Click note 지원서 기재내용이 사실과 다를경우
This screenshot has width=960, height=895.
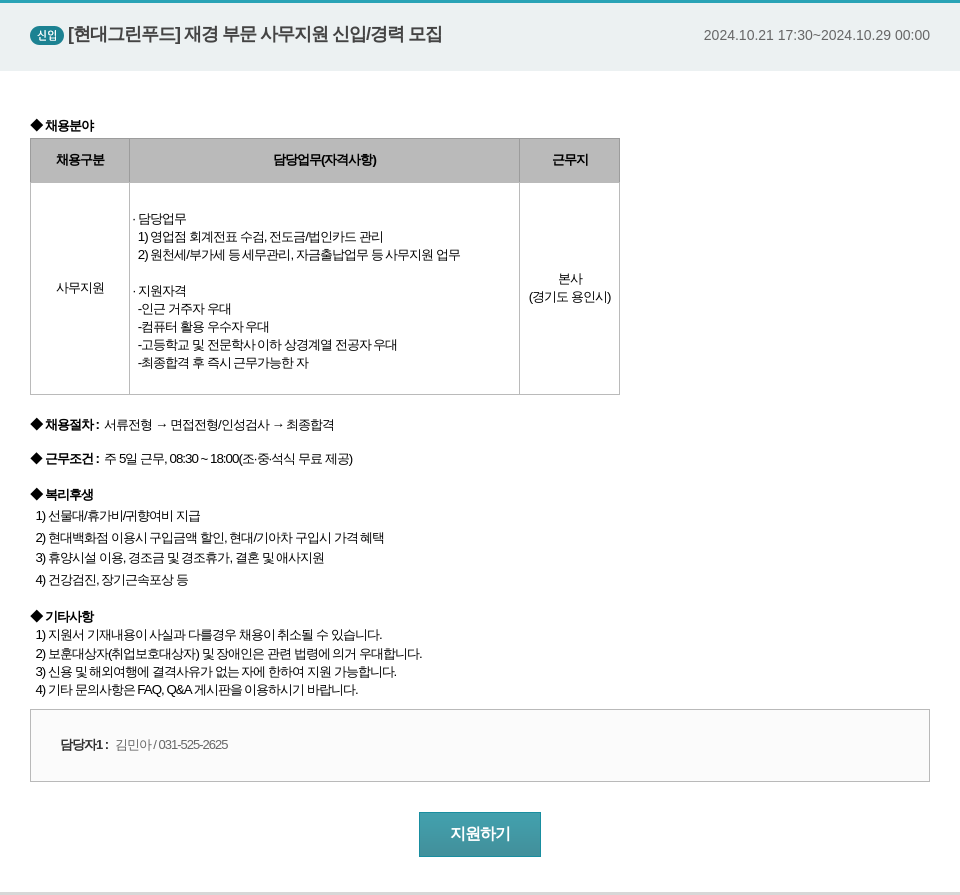pos(209,635)
